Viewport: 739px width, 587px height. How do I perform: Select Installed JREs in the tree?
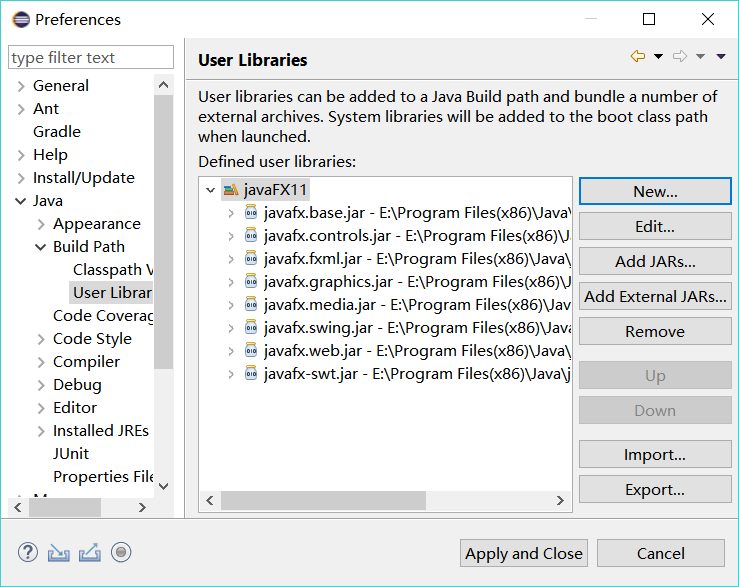(x=100, y=431)
